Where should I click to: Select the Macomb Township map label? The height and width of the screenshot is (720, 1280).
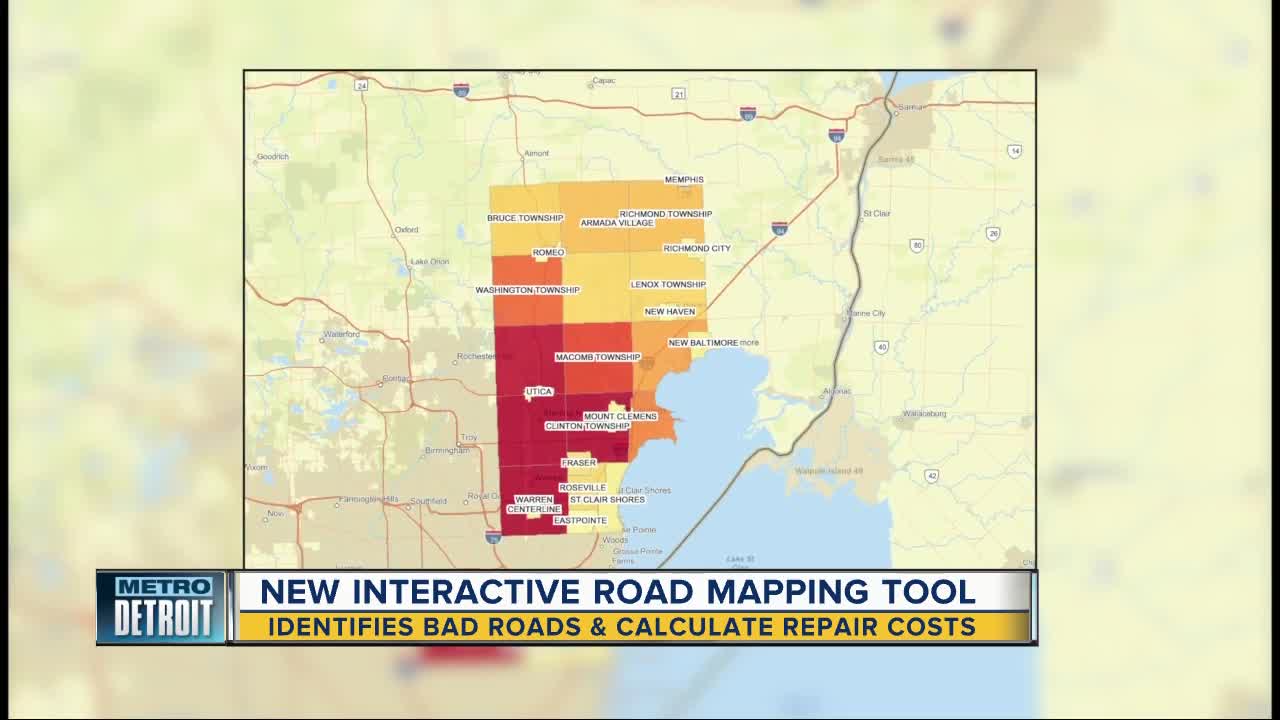pos(597,357)
